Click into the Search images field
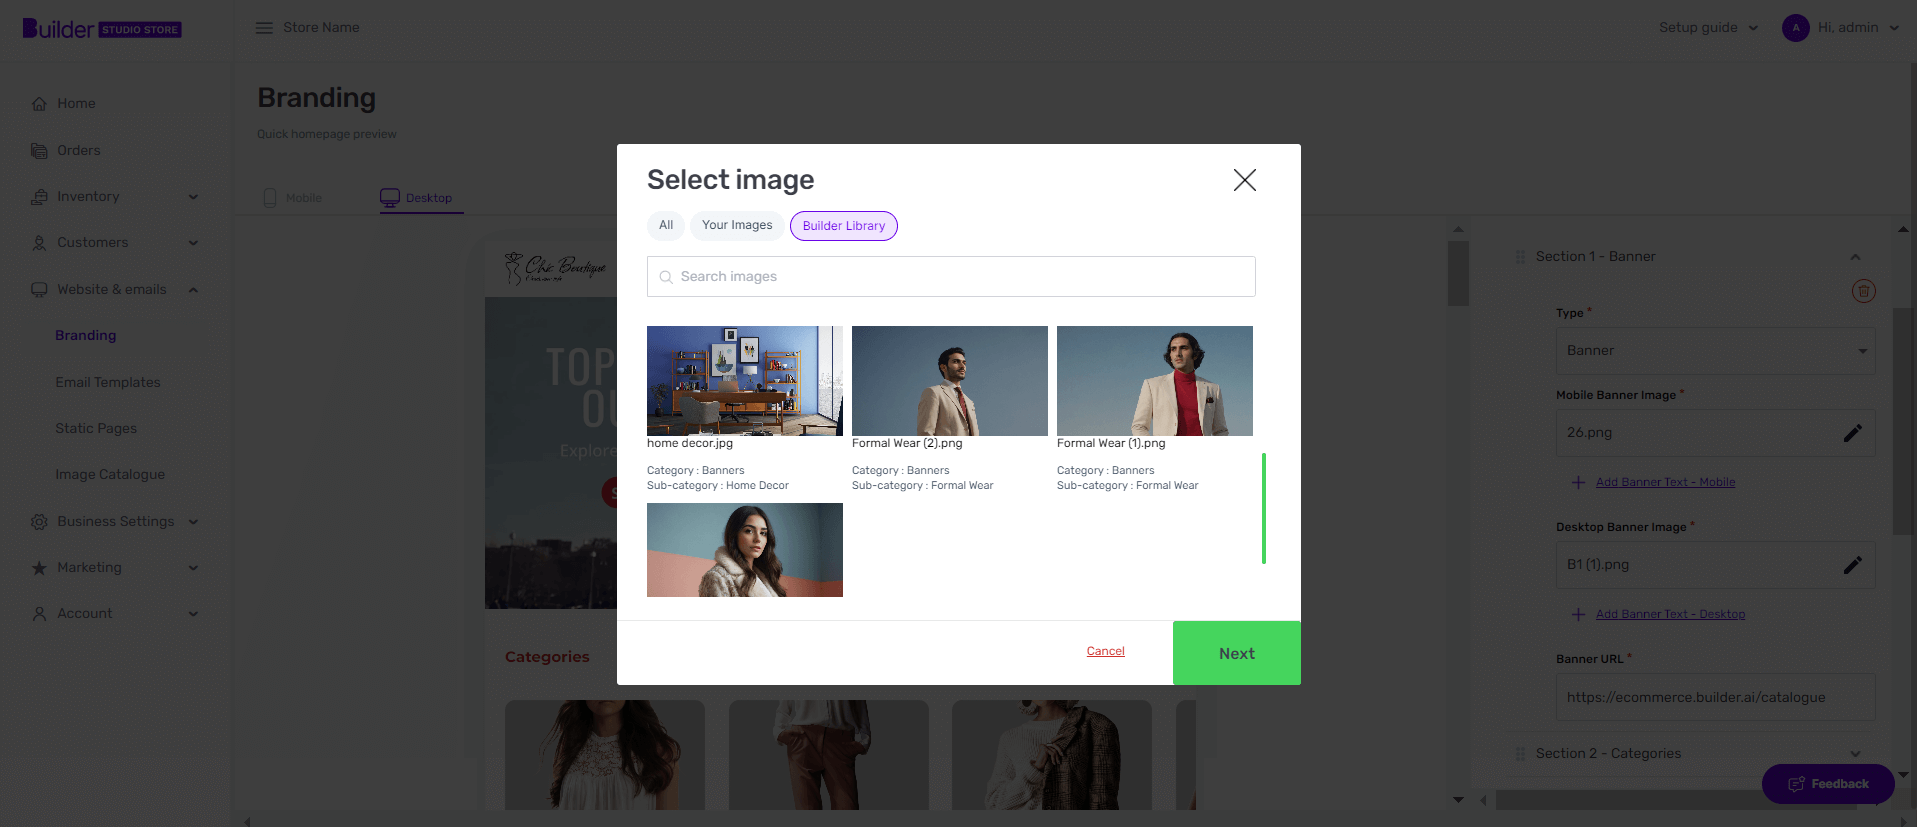1917x827 pixels. point(951,277)
